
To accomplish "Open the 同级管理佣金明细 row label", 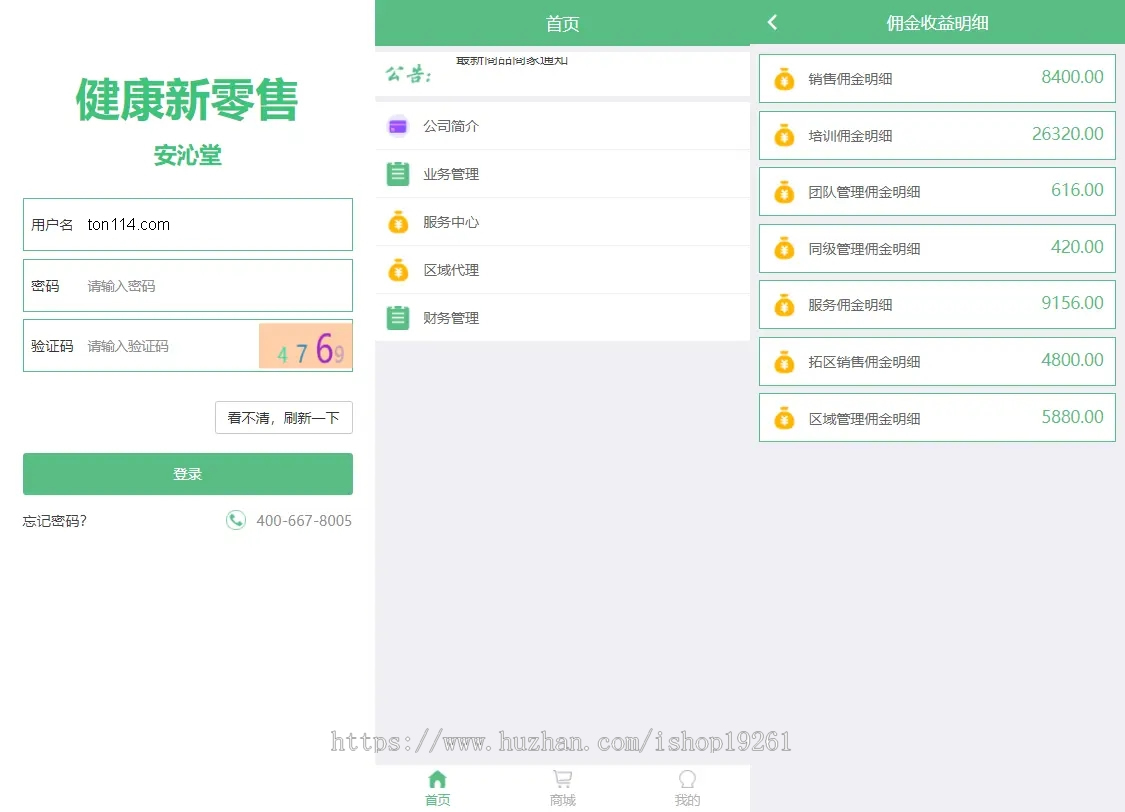I will click(x=864, y=249).
